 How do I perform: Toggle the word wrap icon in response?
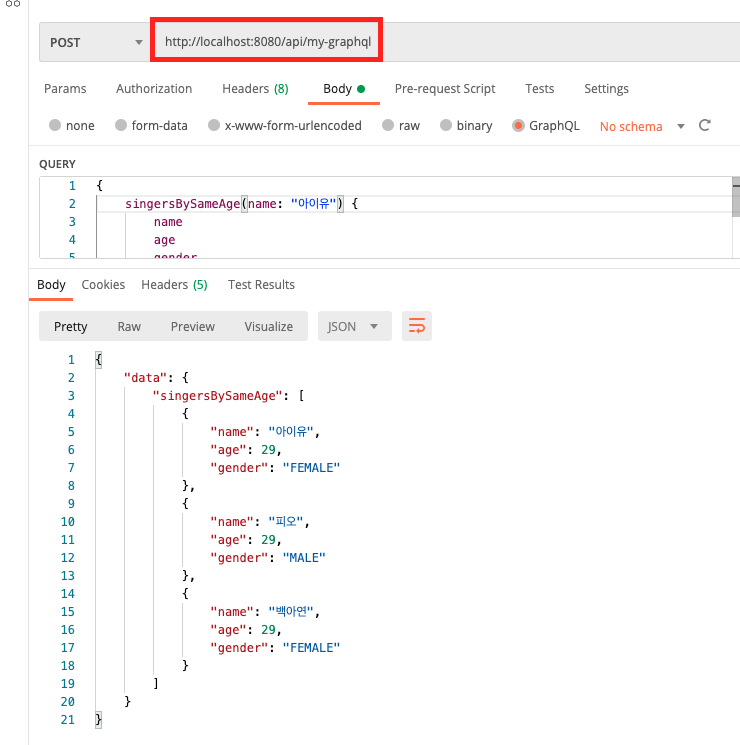417,326
